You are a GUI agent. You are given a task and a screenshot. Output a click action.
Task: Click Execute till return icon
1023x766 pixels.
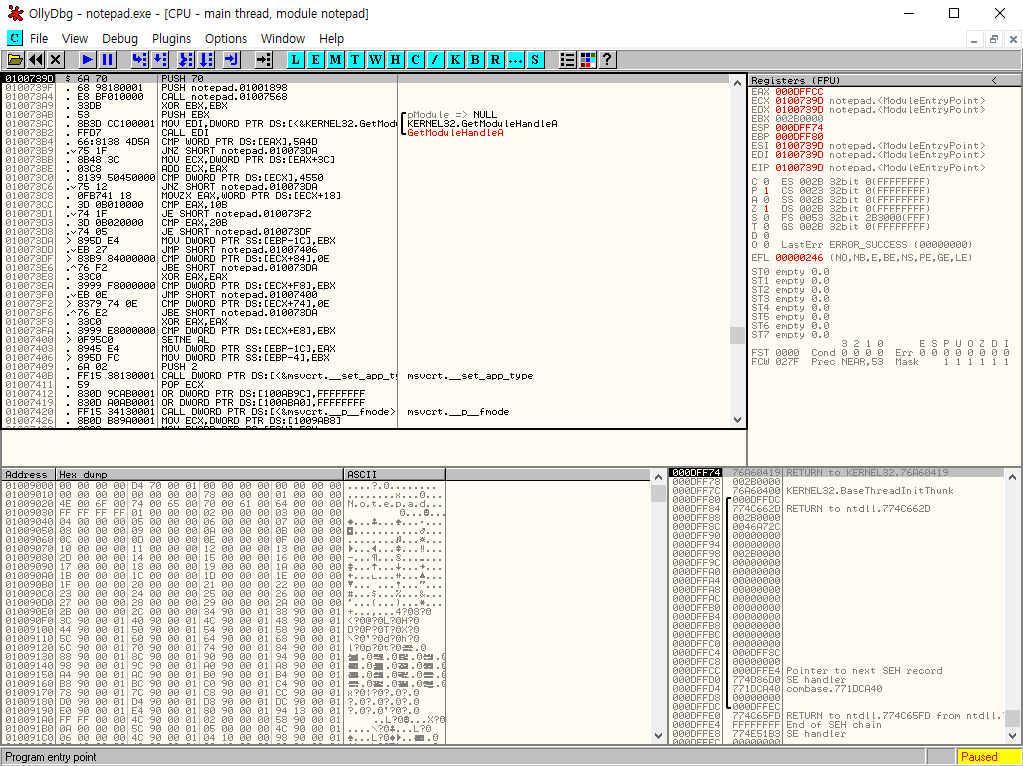coord(232,60)
